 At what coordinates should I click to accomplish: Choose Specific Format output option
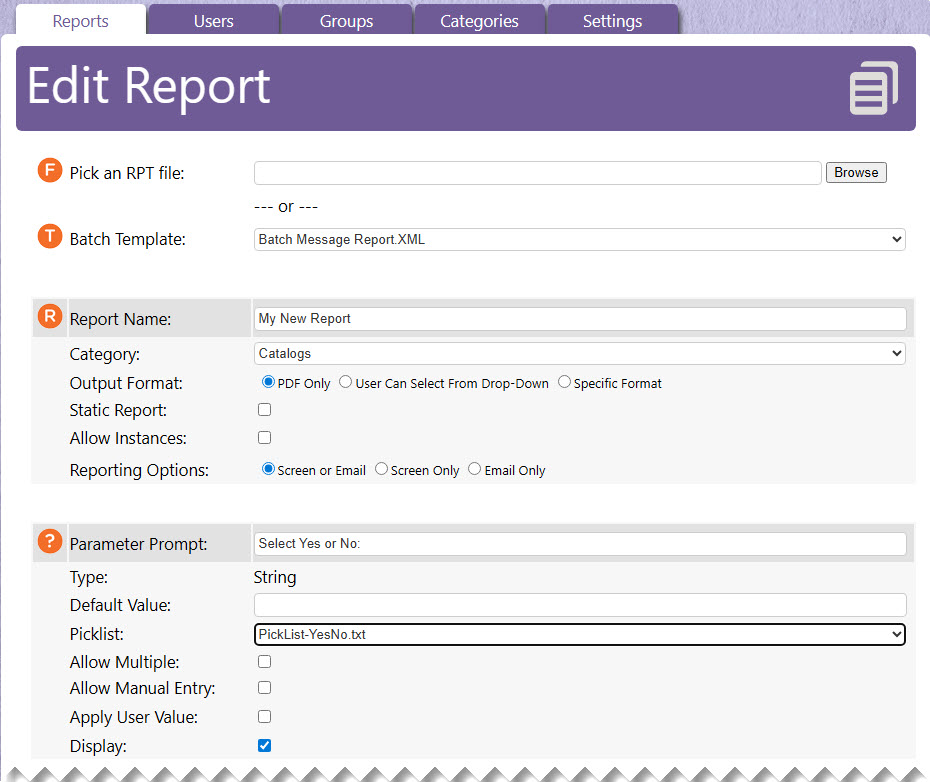(x=564, y=382)
